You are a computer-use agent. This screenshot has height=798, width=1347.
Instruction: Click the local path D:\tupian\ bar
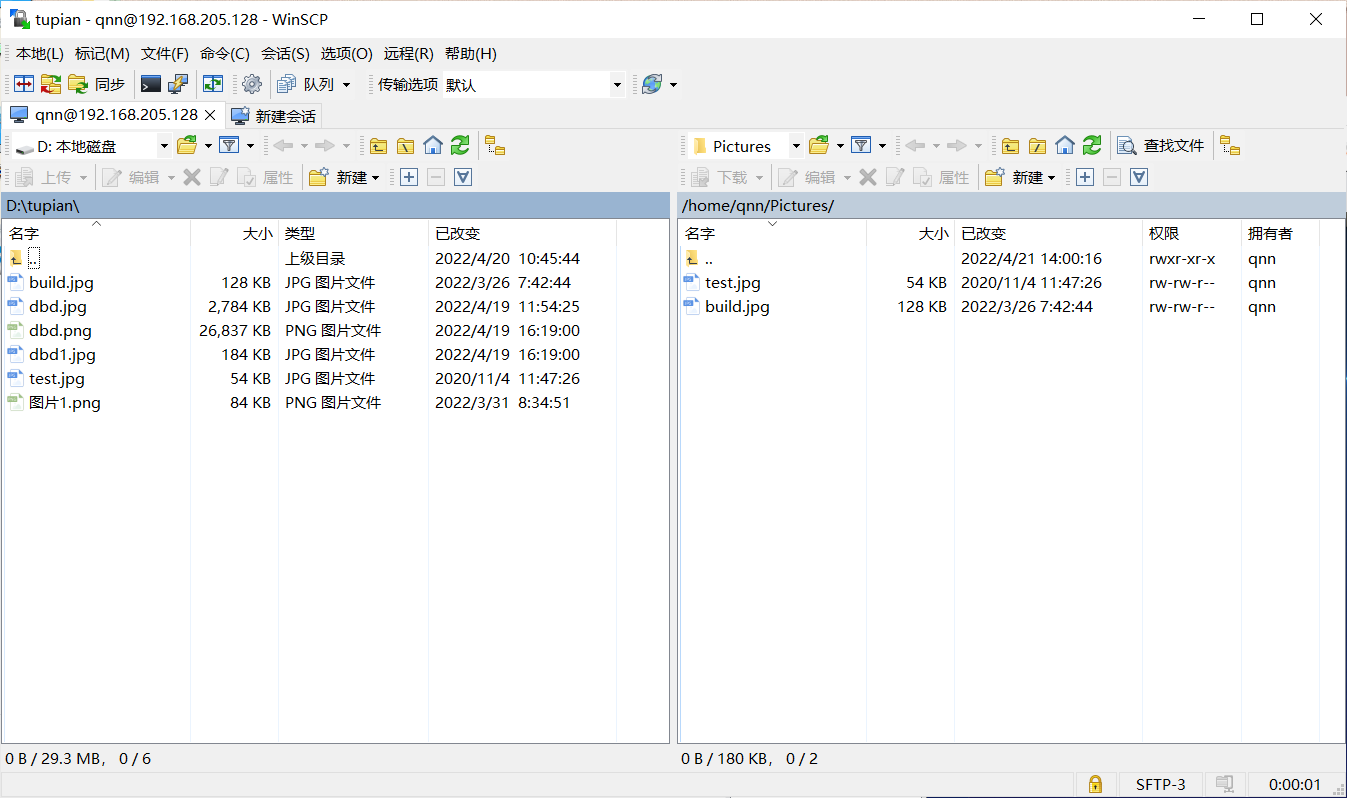(x=335, y=205)
